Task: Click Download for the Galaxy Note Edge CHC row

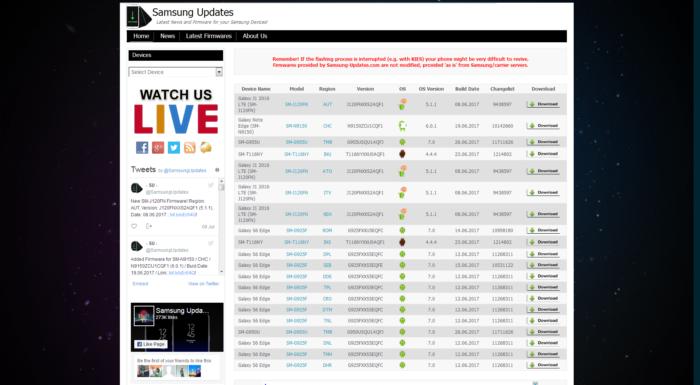Action: [543, 126]
